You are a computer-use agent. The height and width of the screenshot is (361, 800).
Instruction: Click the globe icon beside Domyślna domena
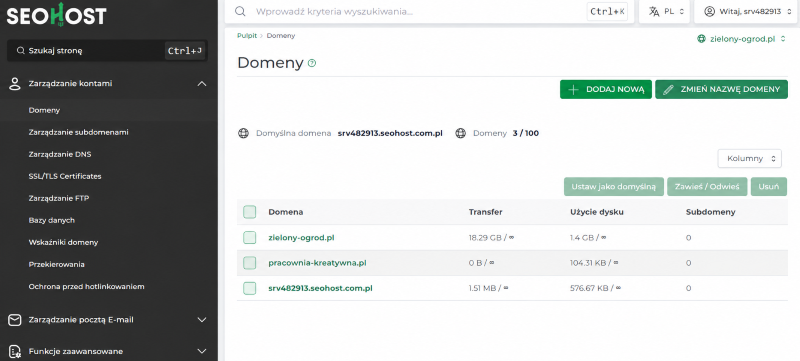point(243,134)
